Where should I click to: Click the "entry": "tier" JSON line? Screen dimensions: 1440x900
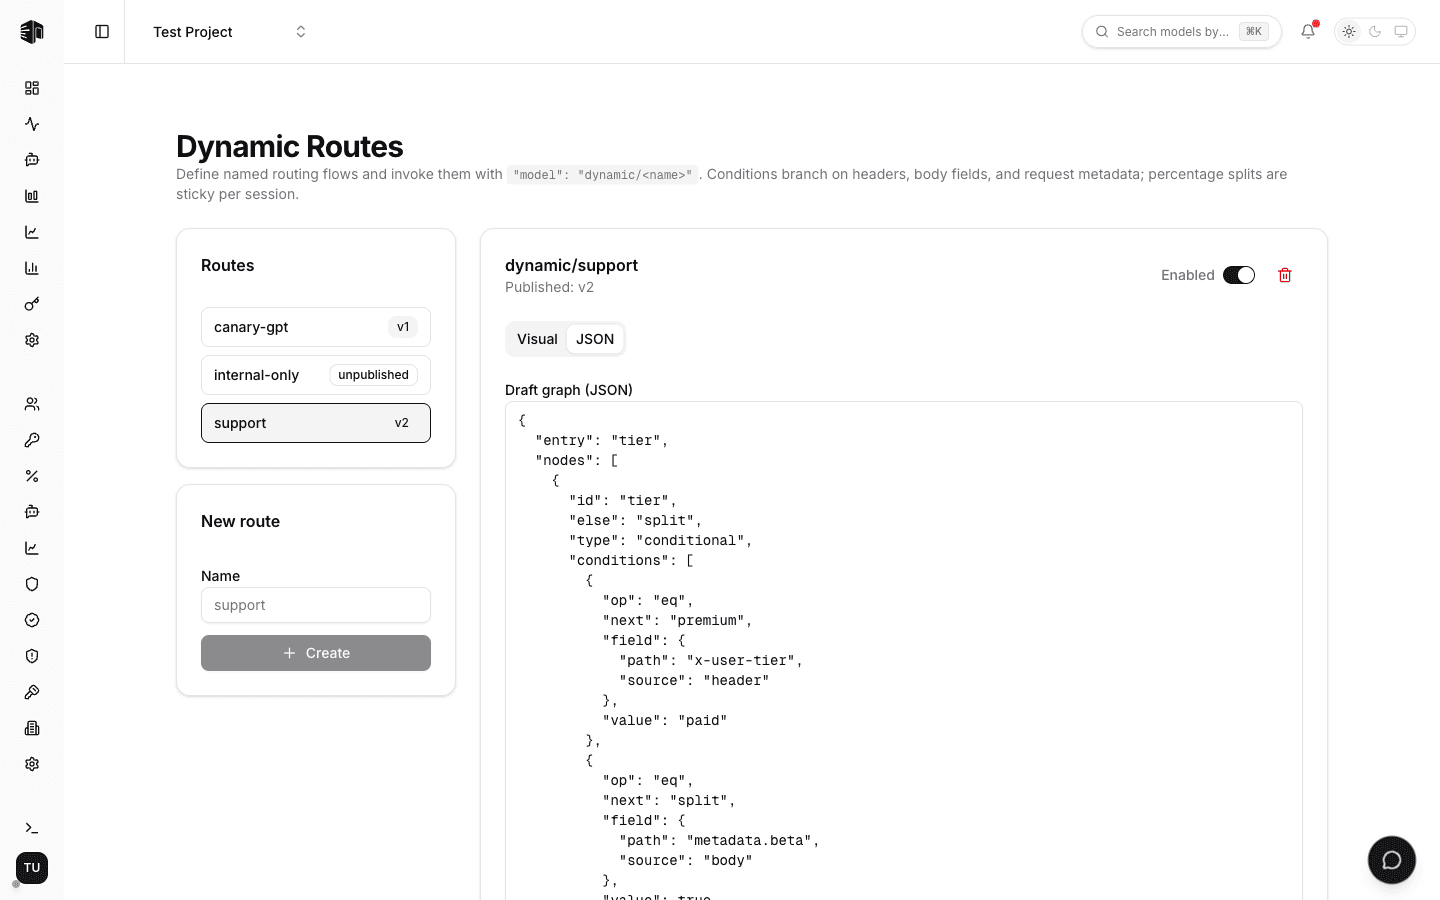pos(602,440)
